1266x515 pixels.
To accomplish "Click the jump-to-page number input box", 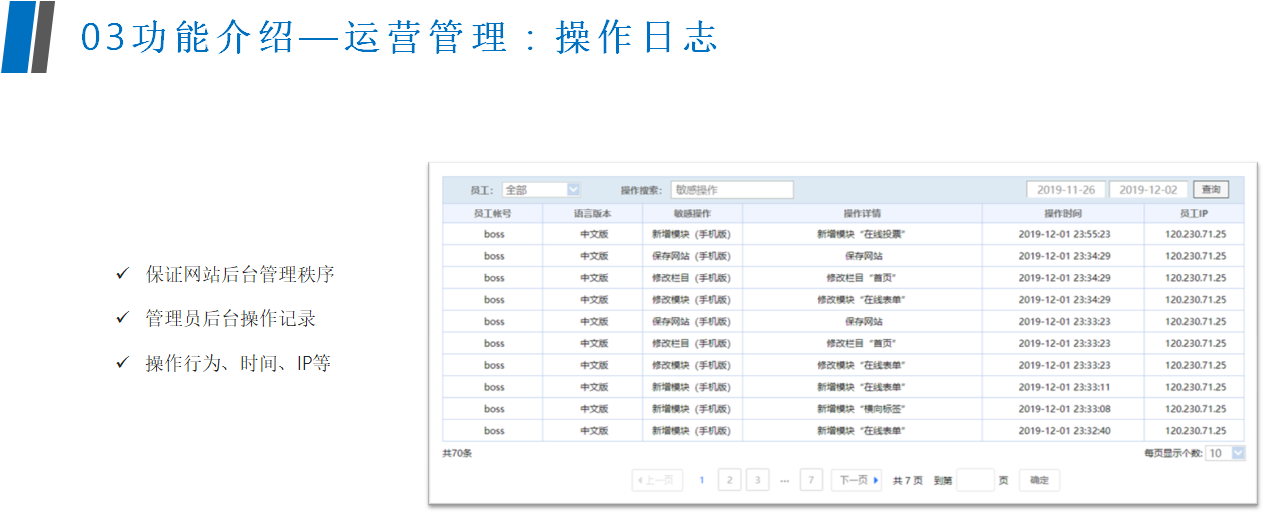I will pyautogui.click(x=975, y=480).
